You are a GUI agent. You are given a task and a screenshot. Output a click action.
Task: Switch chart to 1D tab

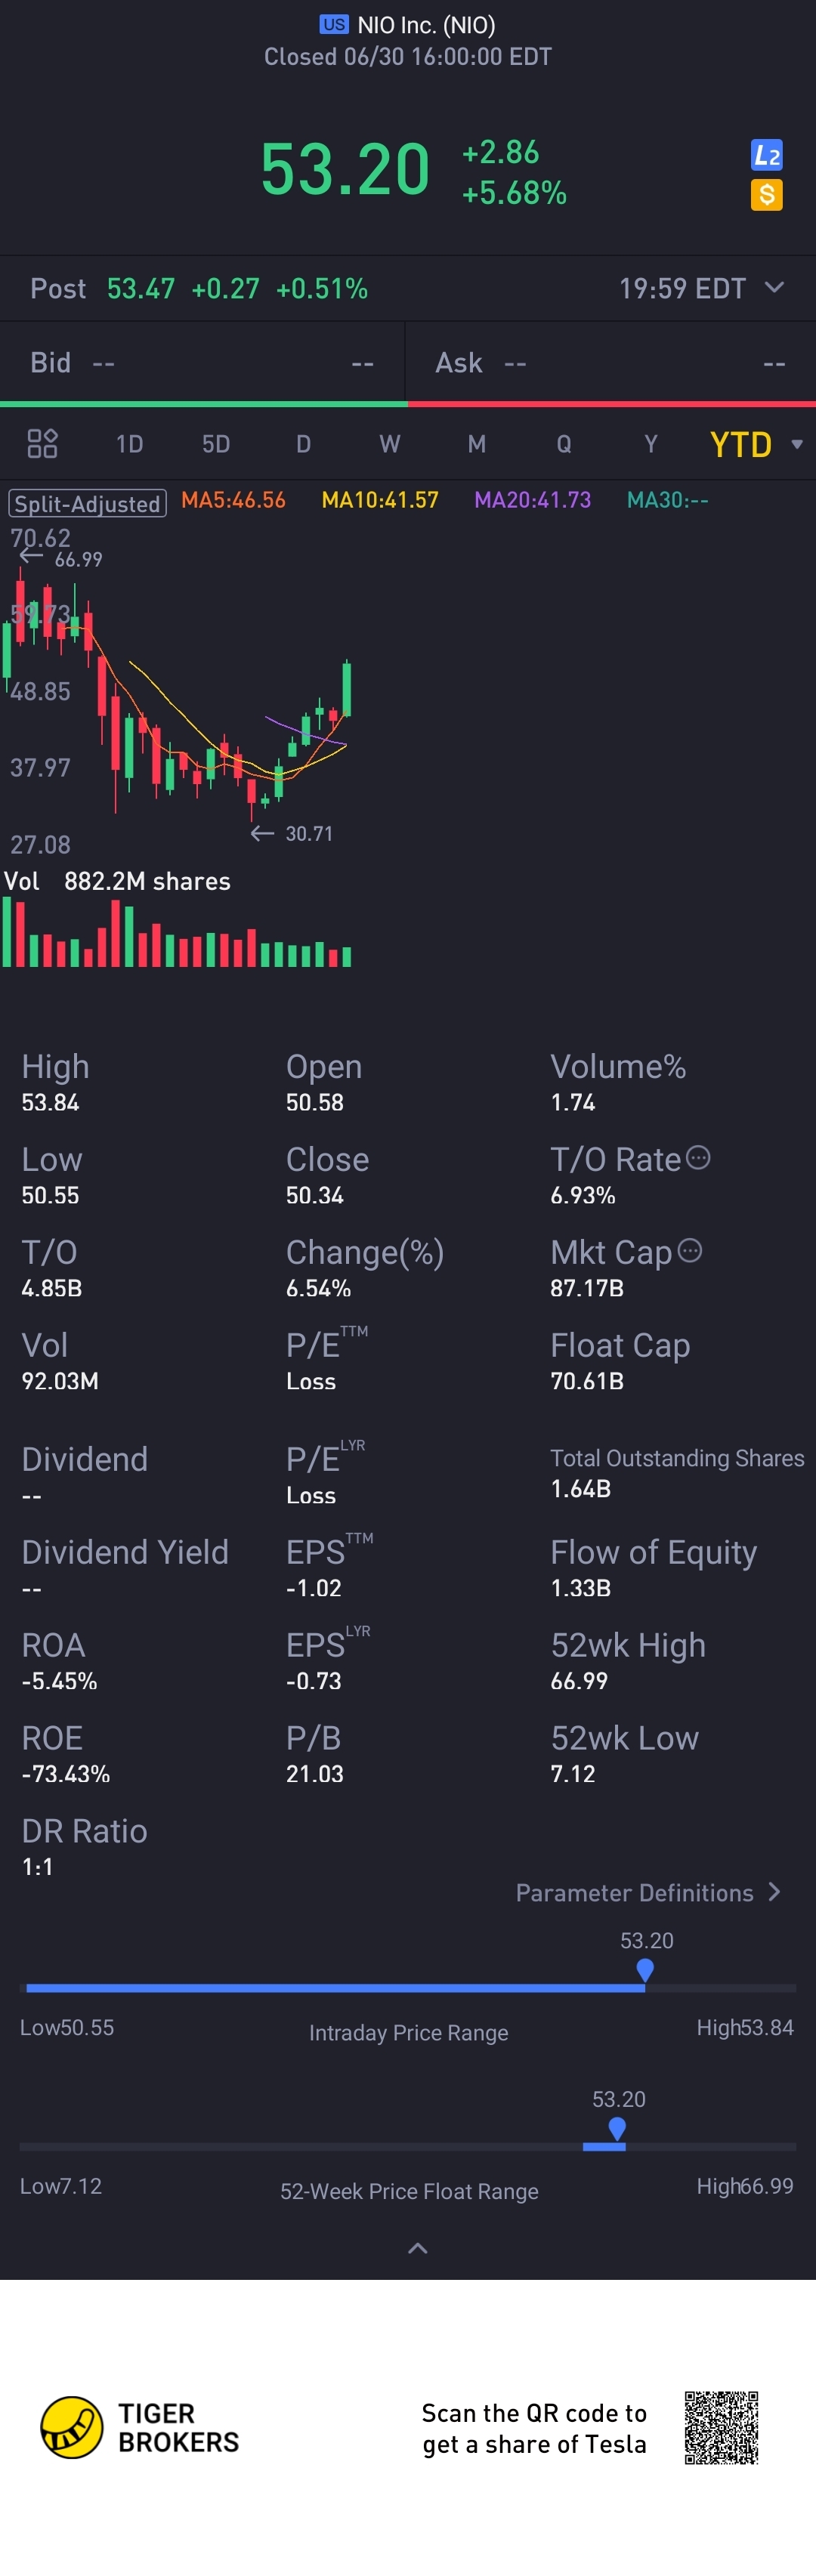[129, 444]
